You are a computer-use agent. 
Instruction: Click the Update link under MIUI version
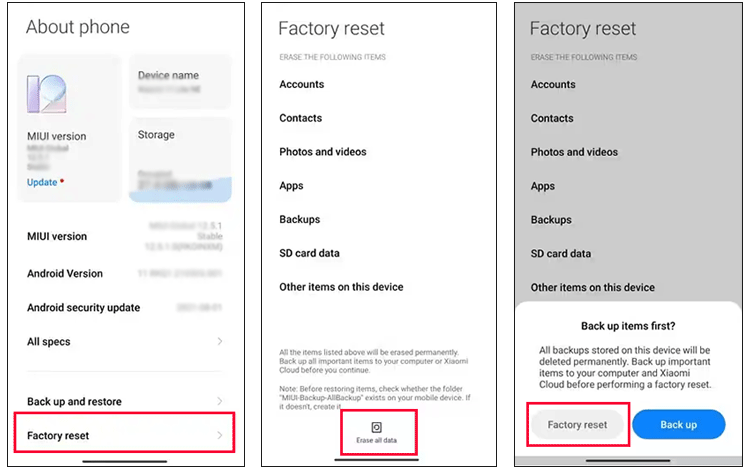point(42,182)
